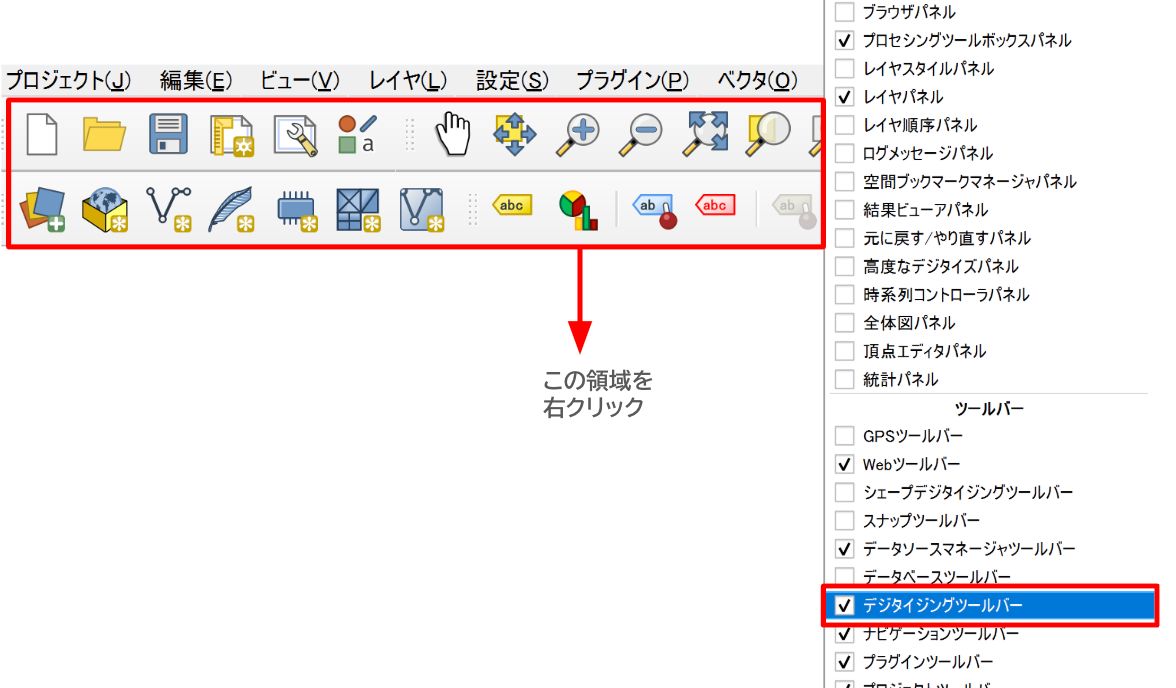Open the プロジェクト(J) menu
This screenshot has height=688, width=1176.
point(68,80)
